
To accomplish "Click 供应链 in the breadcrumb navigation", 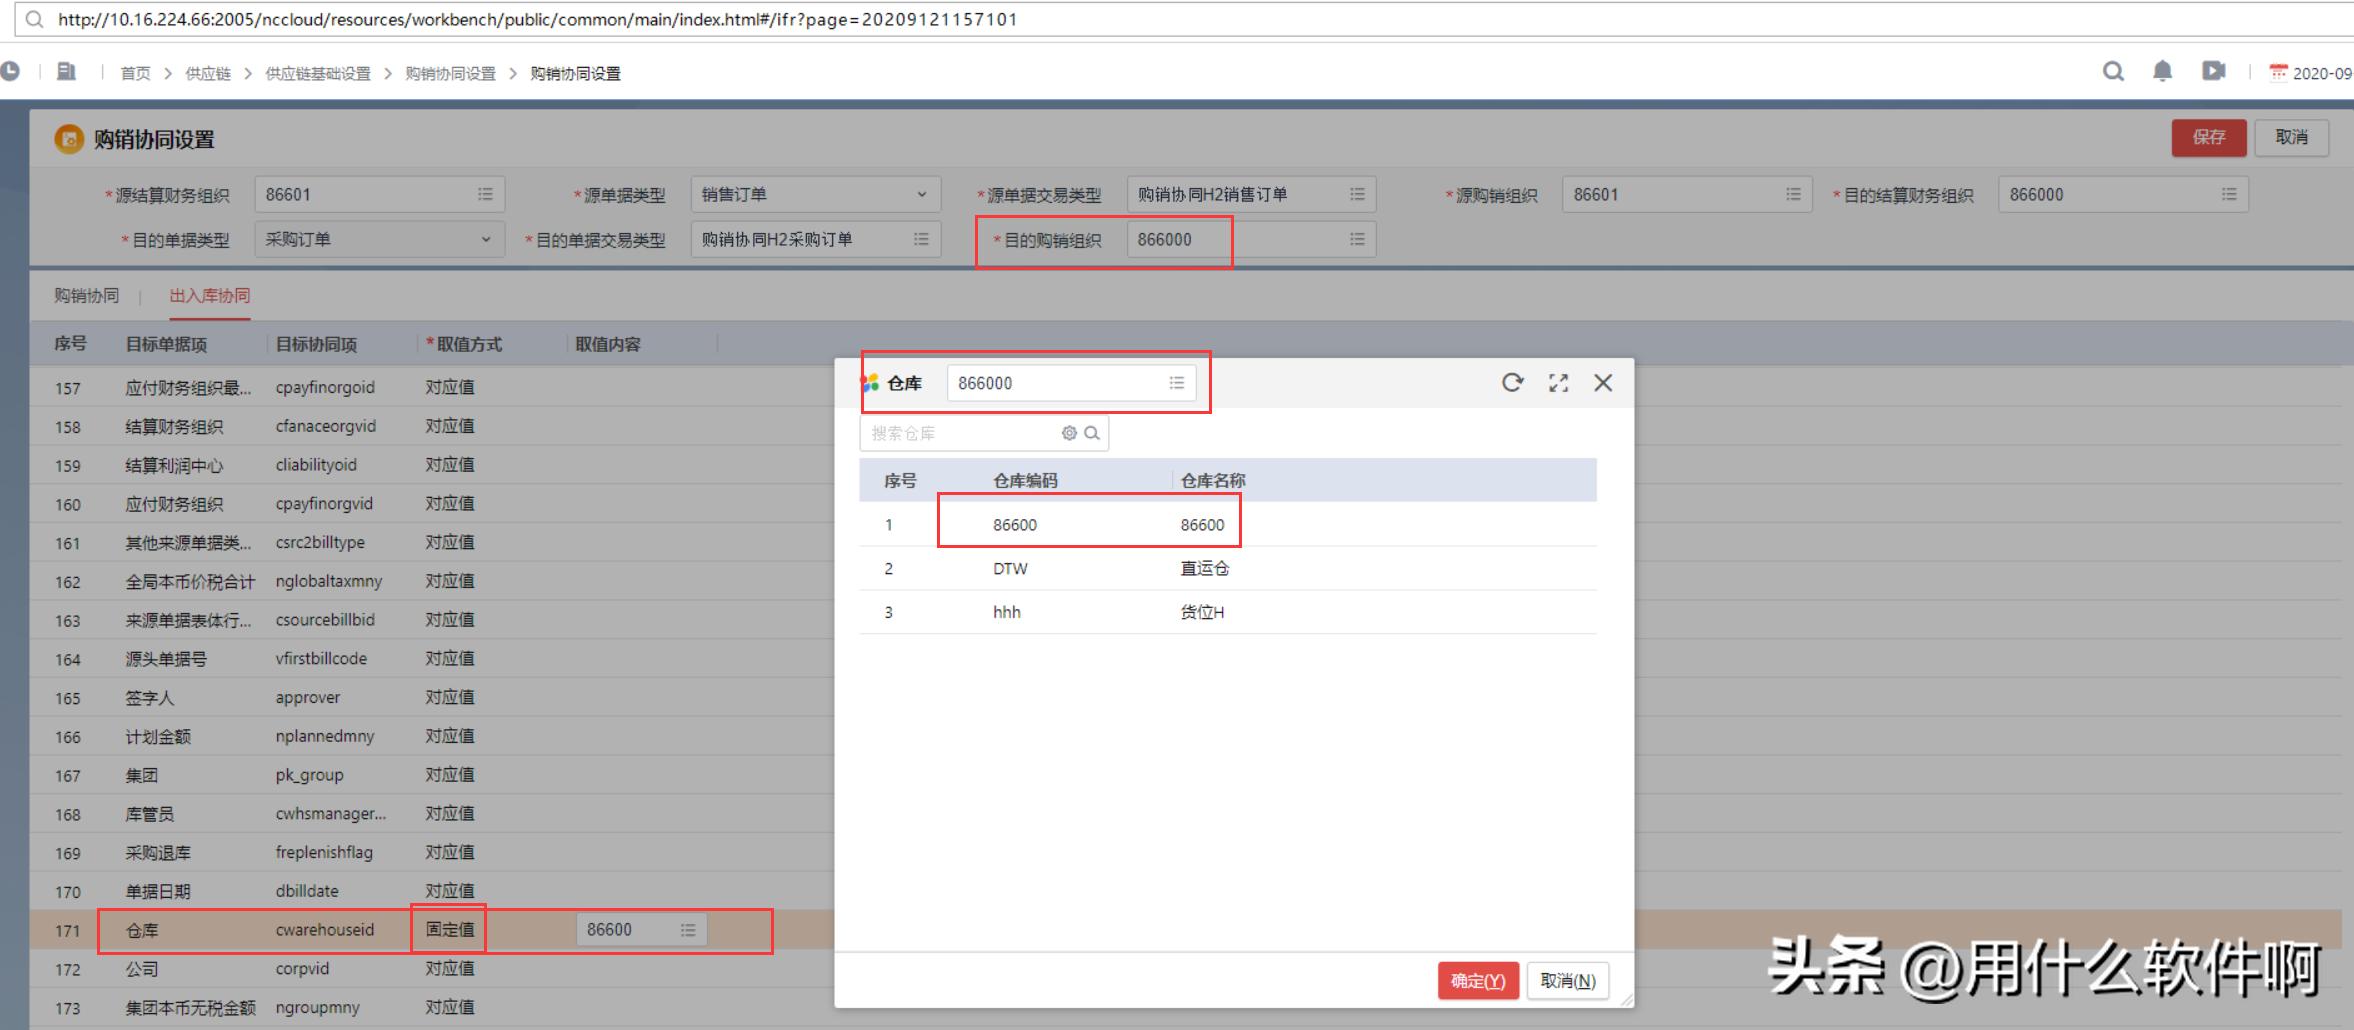I will point(210,72).
